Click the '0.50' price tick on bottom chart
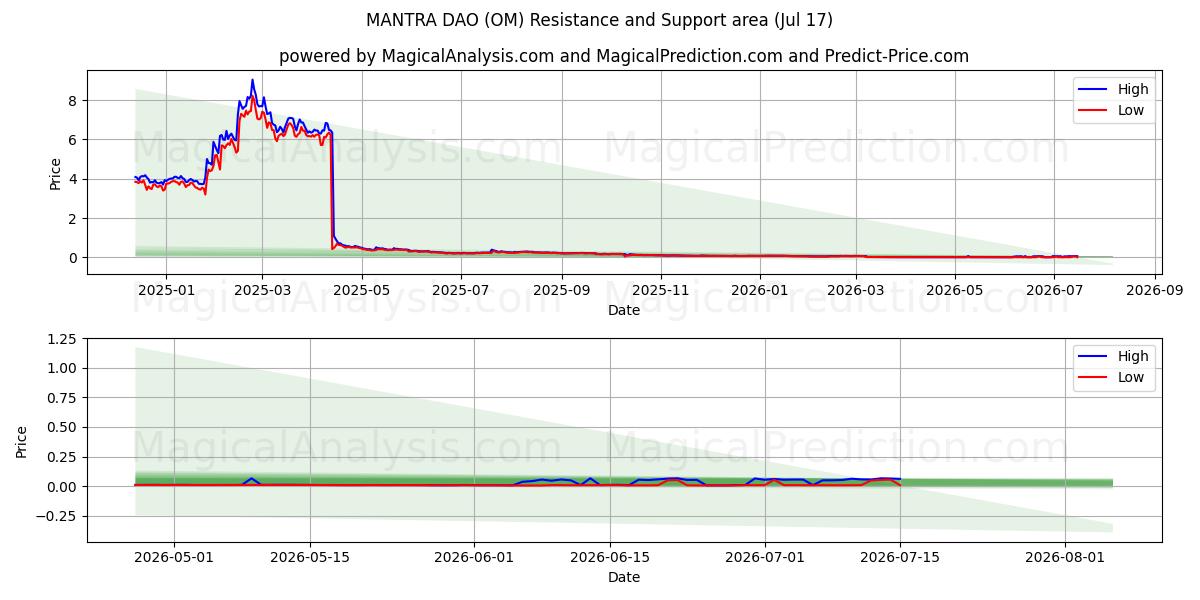Viewport: 1200px width, 600px height. pyautogui.click(x=62, y=427)
